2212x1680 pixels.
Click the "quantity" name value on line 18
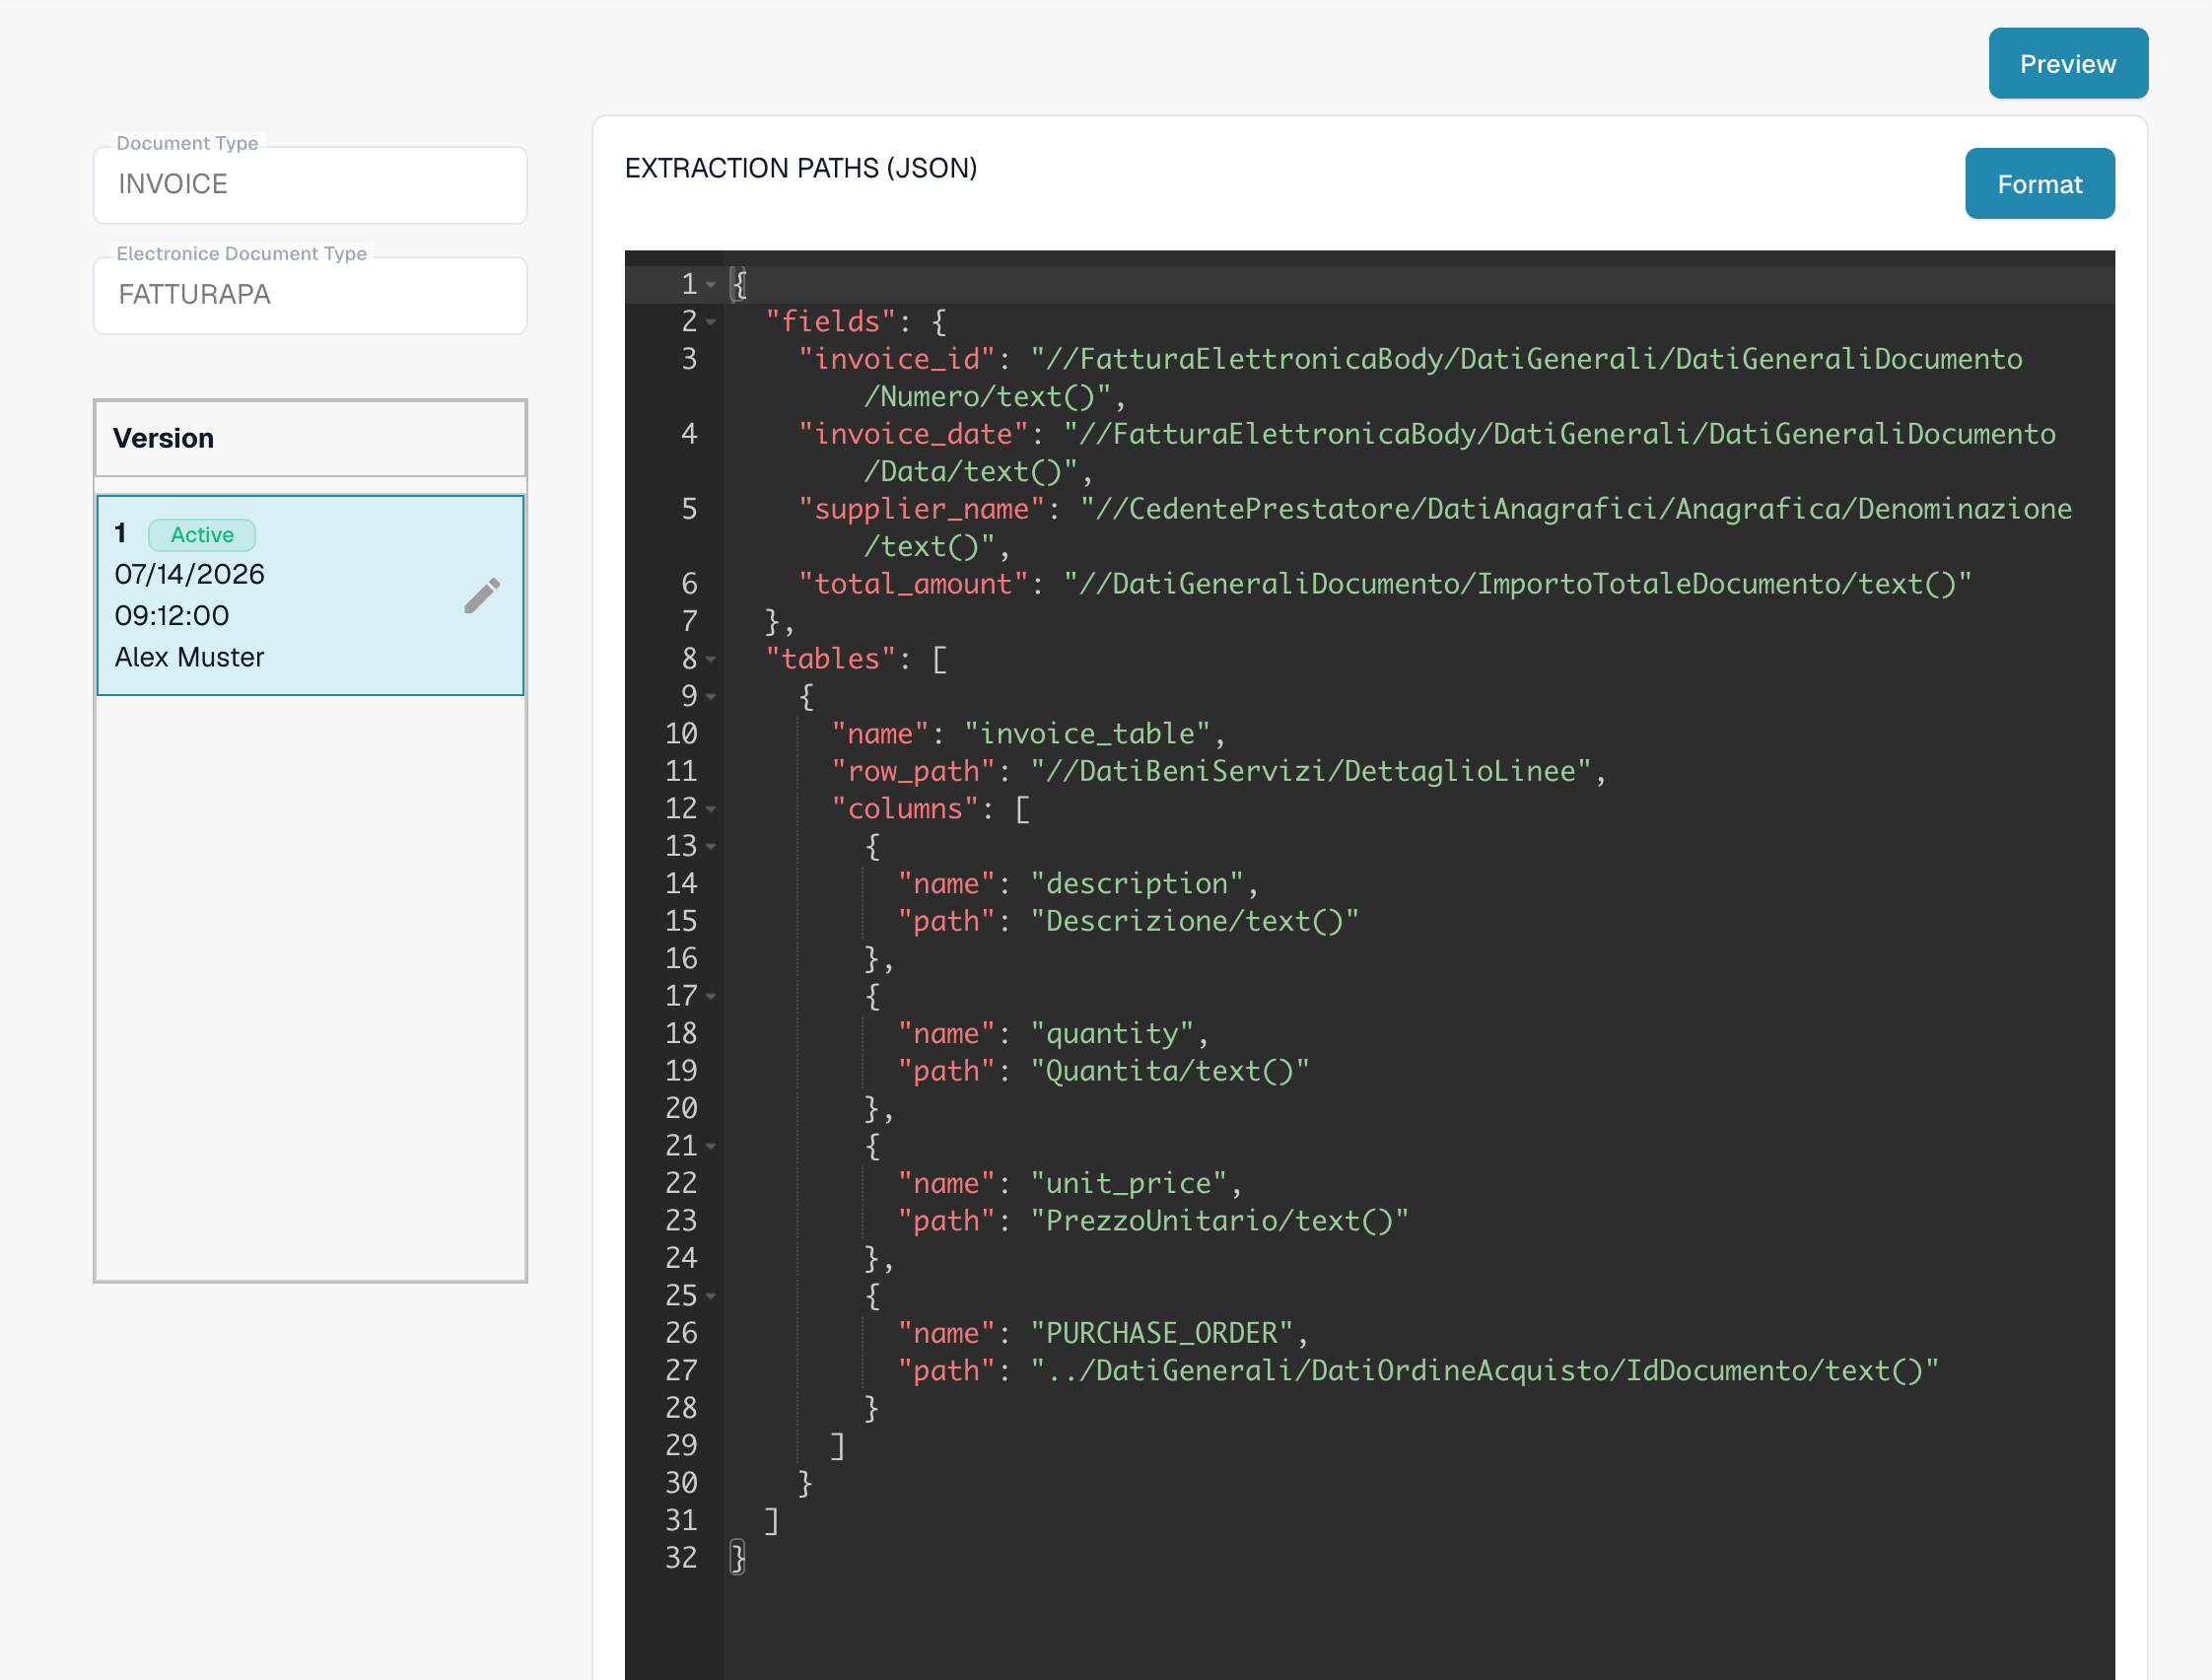[x=1112, y=1033]
